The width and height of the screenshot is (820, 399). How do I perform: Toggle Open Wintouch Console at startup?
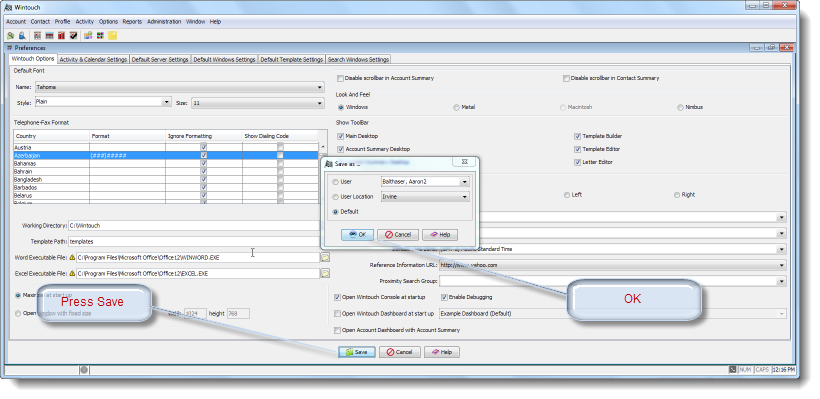[337, 297]
